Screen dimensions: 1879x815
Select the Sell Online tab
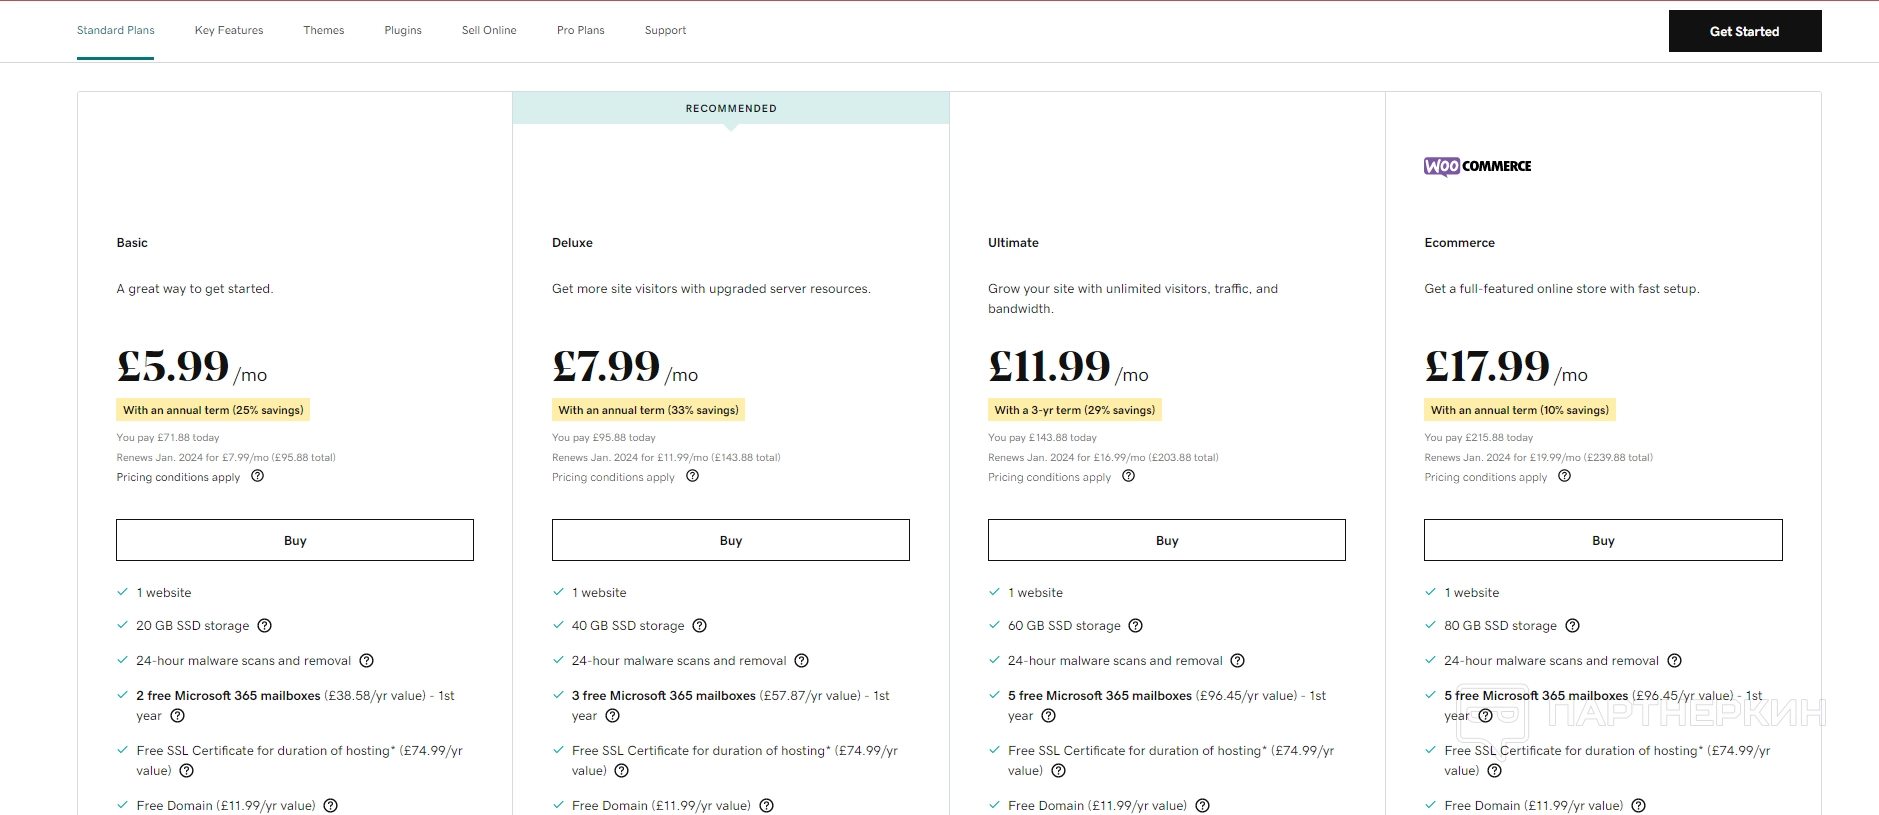pyautogui.click(x=489, y=30)
